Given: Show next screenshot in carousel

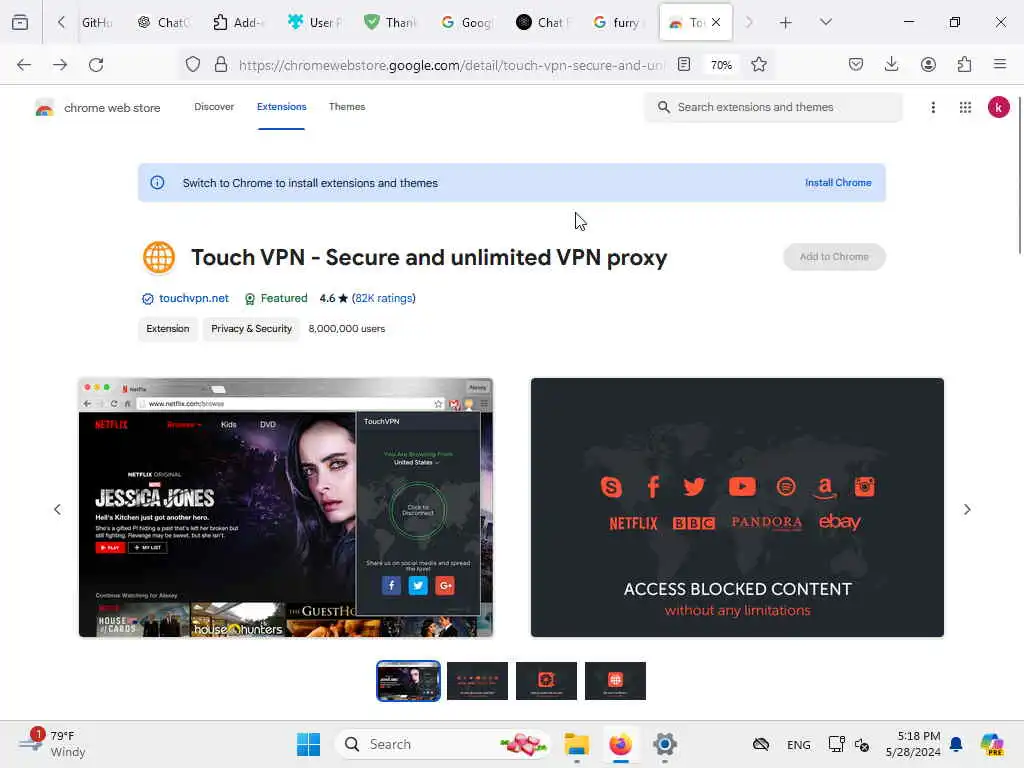Looking at the screenshot, I should (967, 509).
